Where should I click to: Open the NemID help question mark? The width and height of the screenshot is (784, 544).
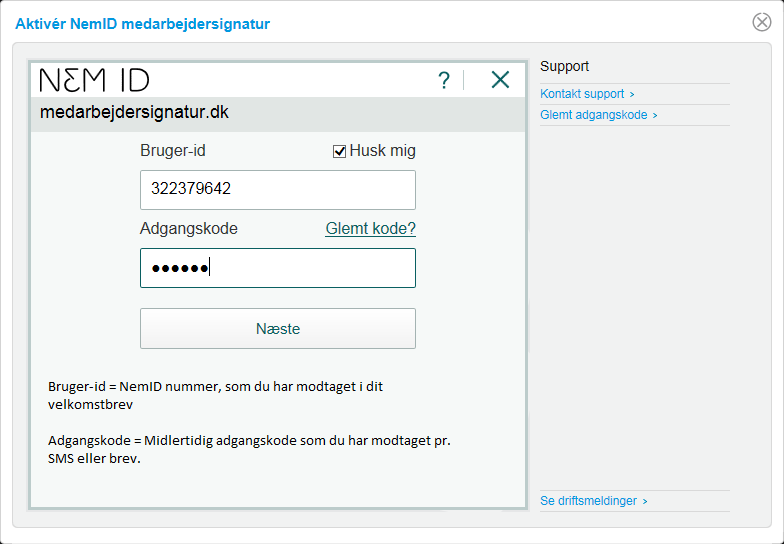[444, 80]
